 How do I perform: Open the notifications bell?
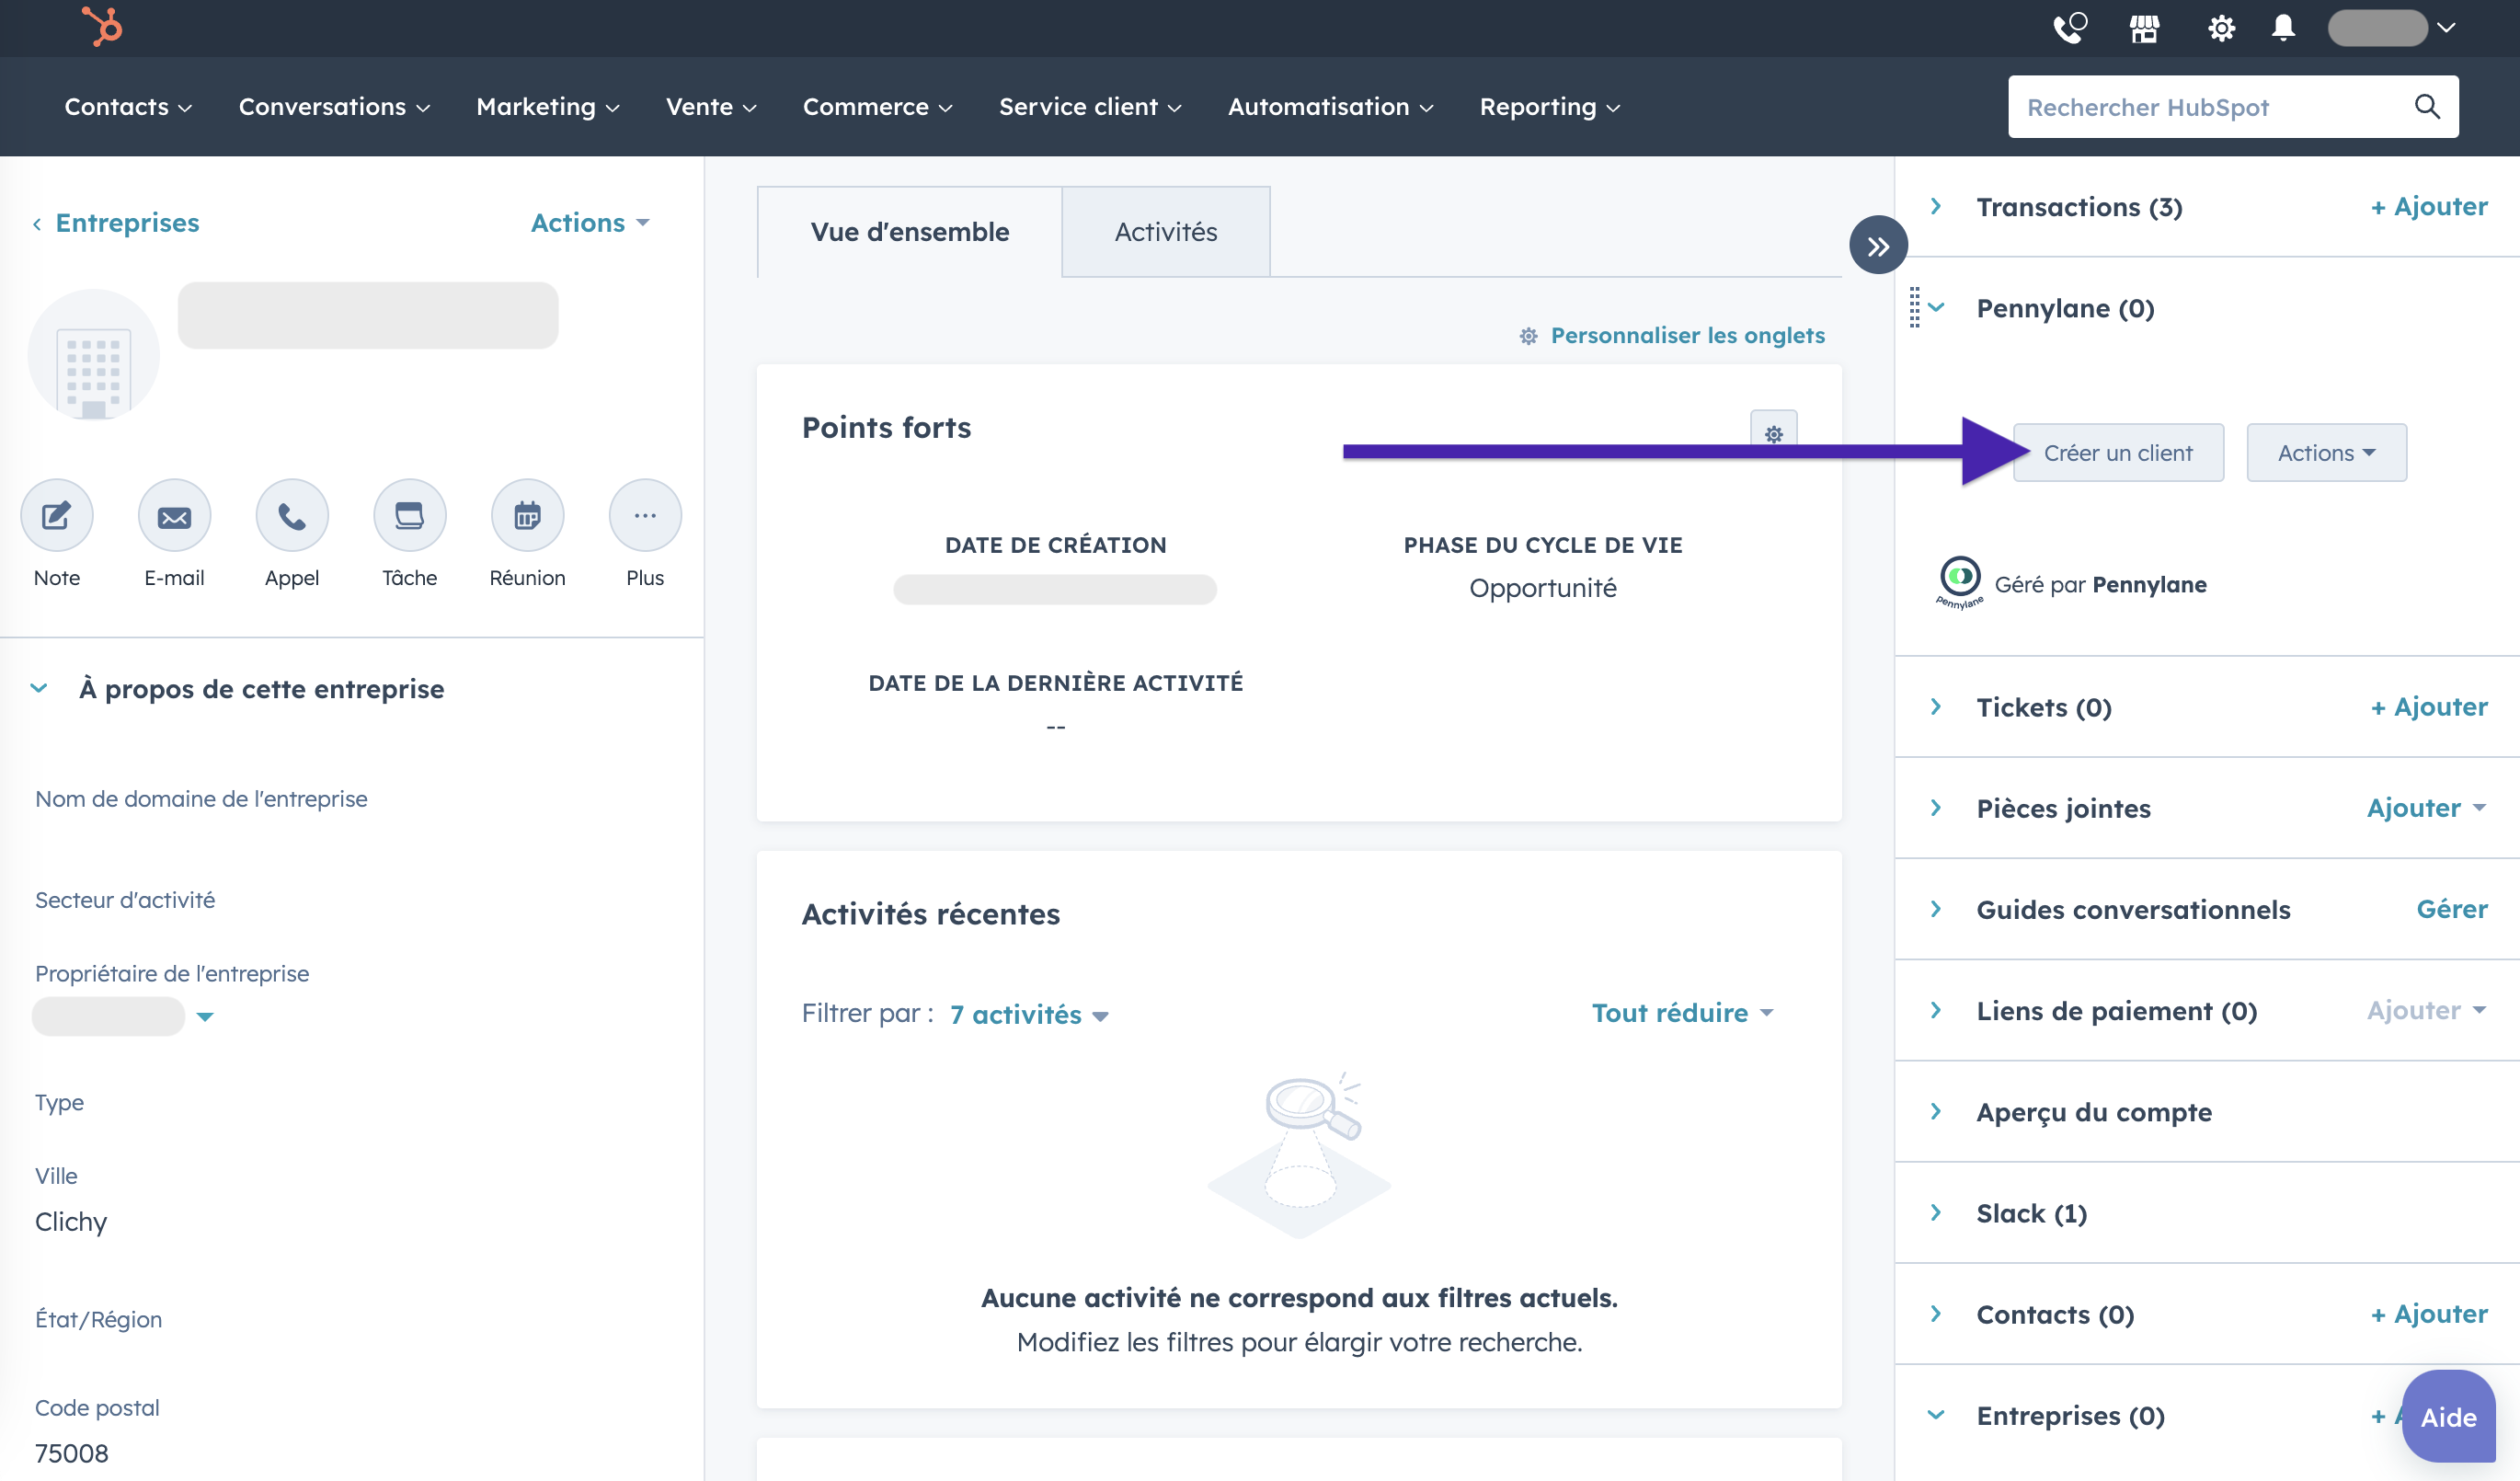[2283, 28]
